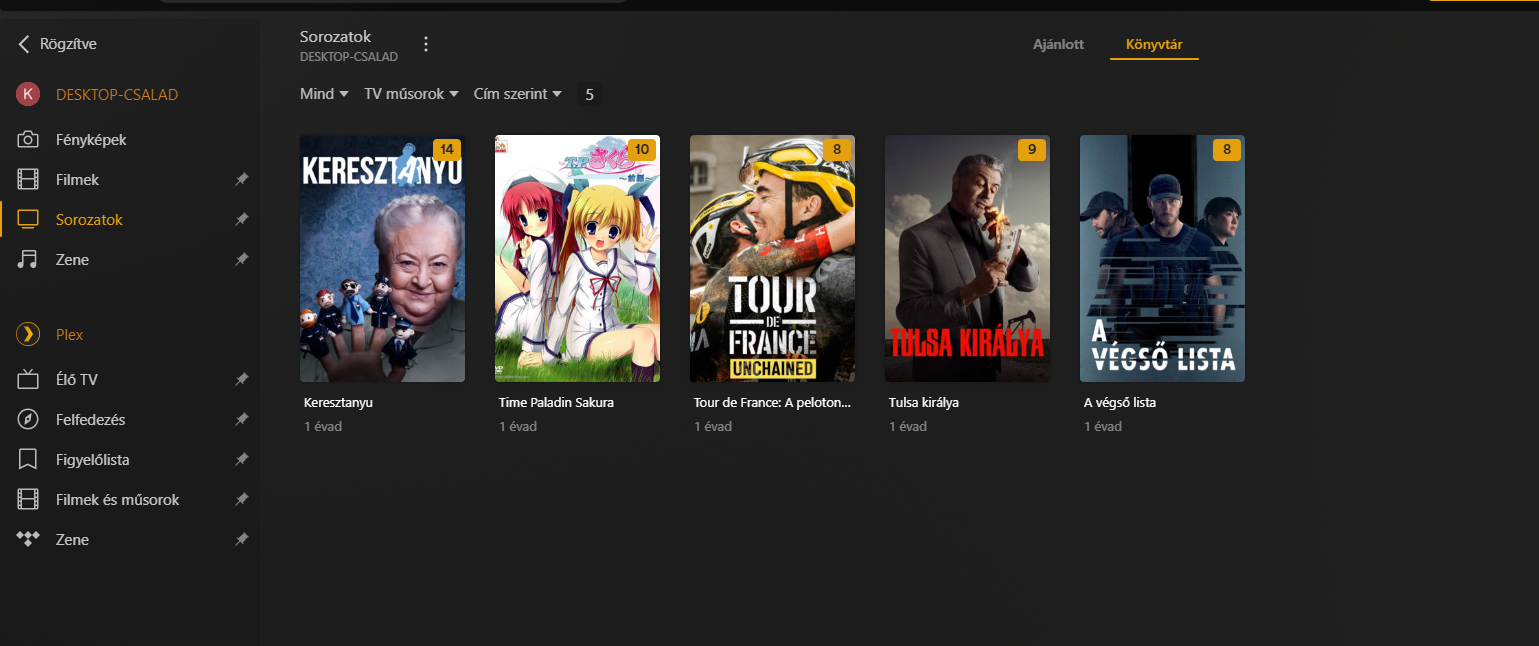Toggle the pin on Élő TV
The height and width of the screenshot is (646, 1539).
coord(241,380)
